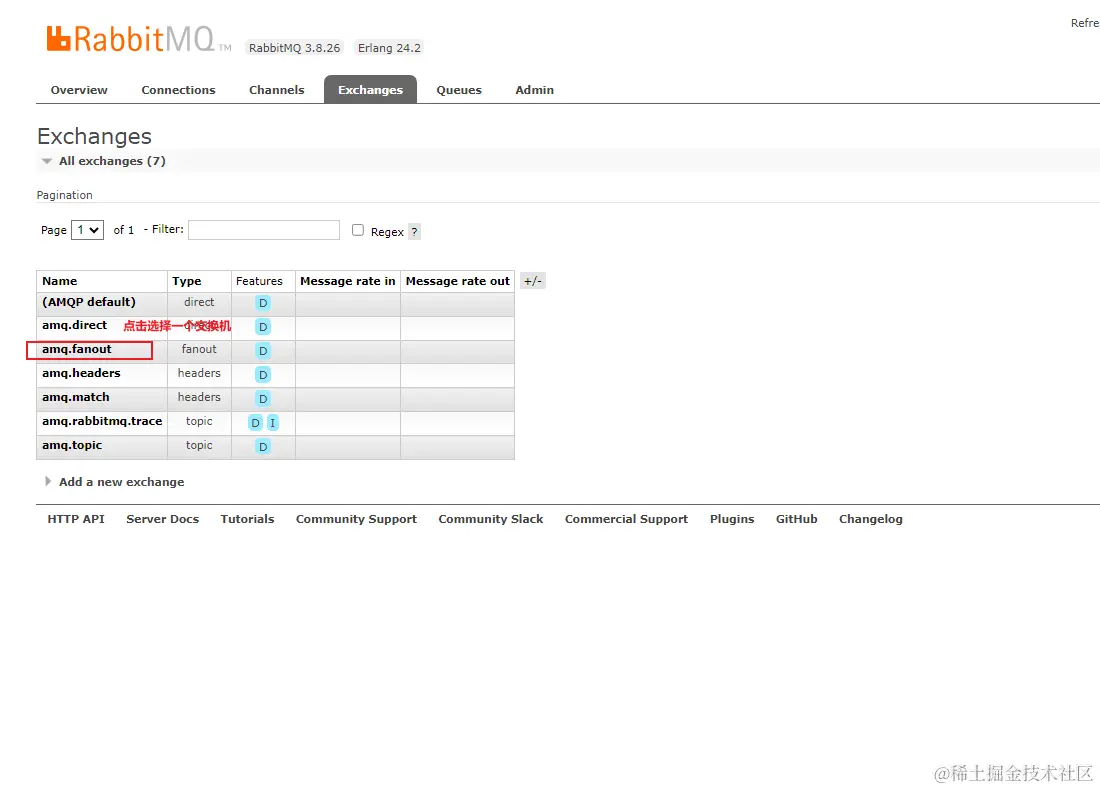The width and height of the screenshot is (1100, 790).
Task: Open the Overview tab
Action: [79, 90]
